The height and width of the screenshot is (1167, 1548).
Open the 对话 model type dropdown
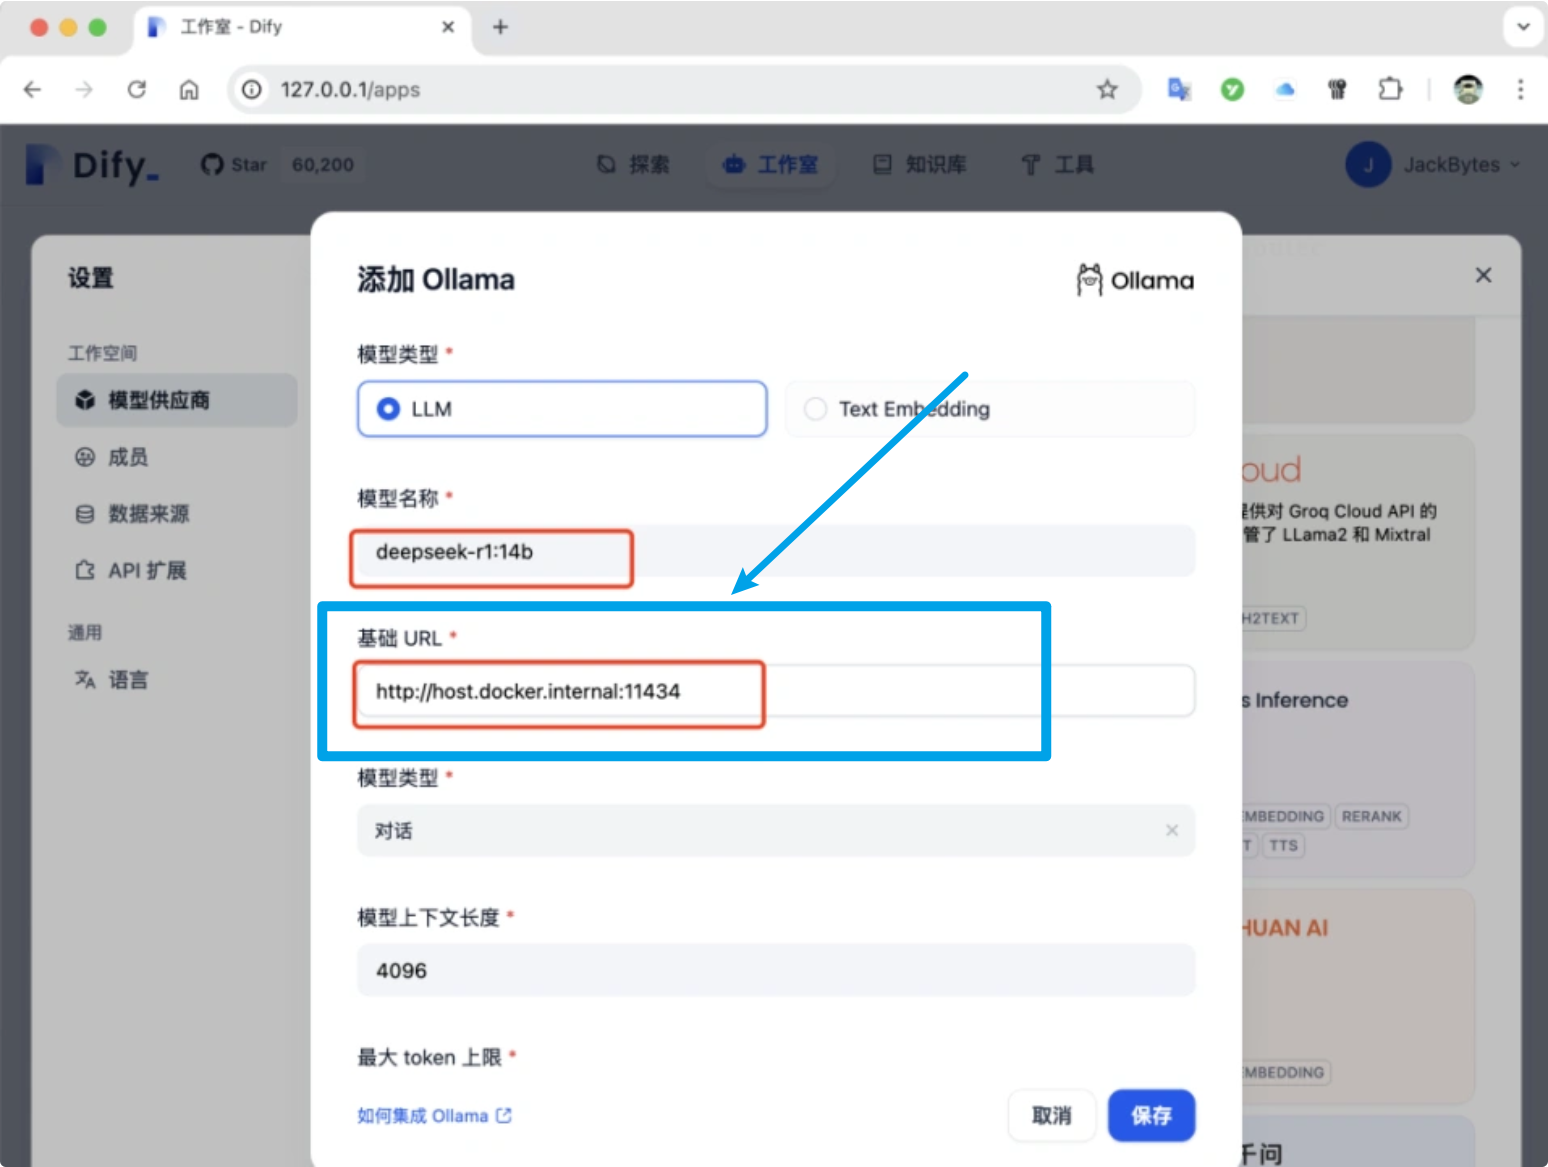coord(760,831)
